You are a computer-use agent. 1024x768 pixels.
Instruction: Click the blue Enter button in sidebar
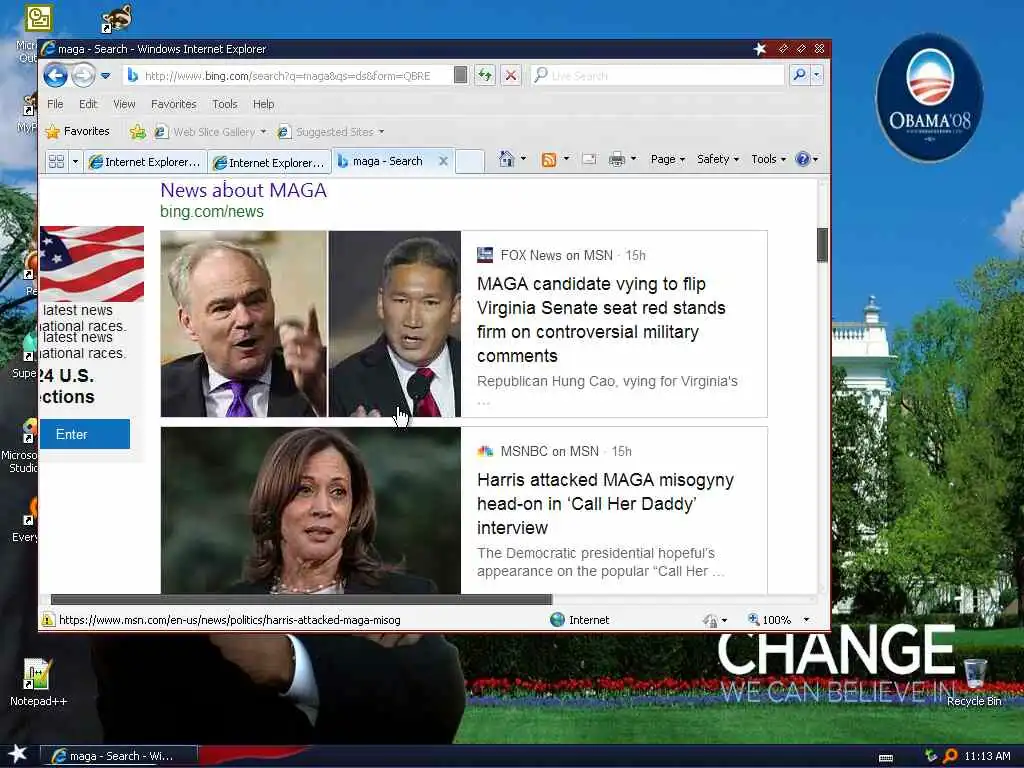tap(85, 434)
